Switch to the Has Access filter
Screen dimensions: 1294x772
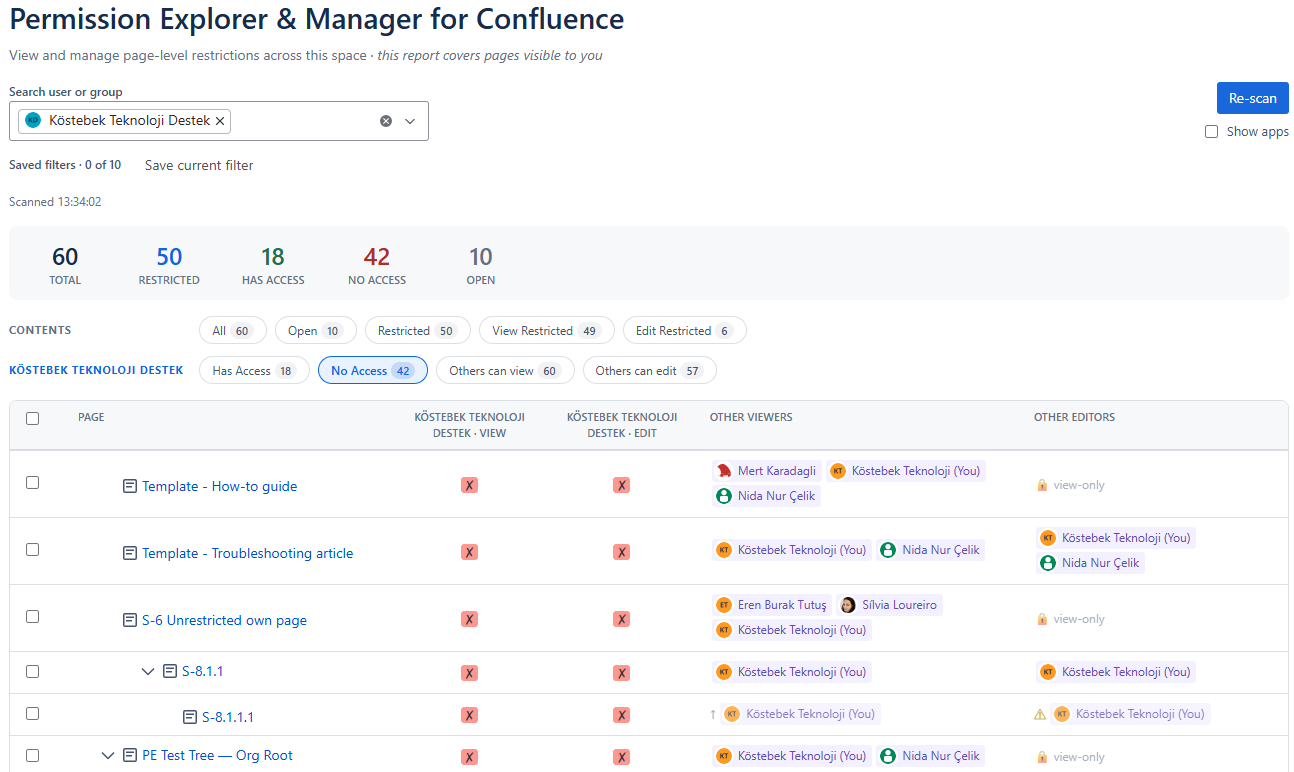pos(254,371)
